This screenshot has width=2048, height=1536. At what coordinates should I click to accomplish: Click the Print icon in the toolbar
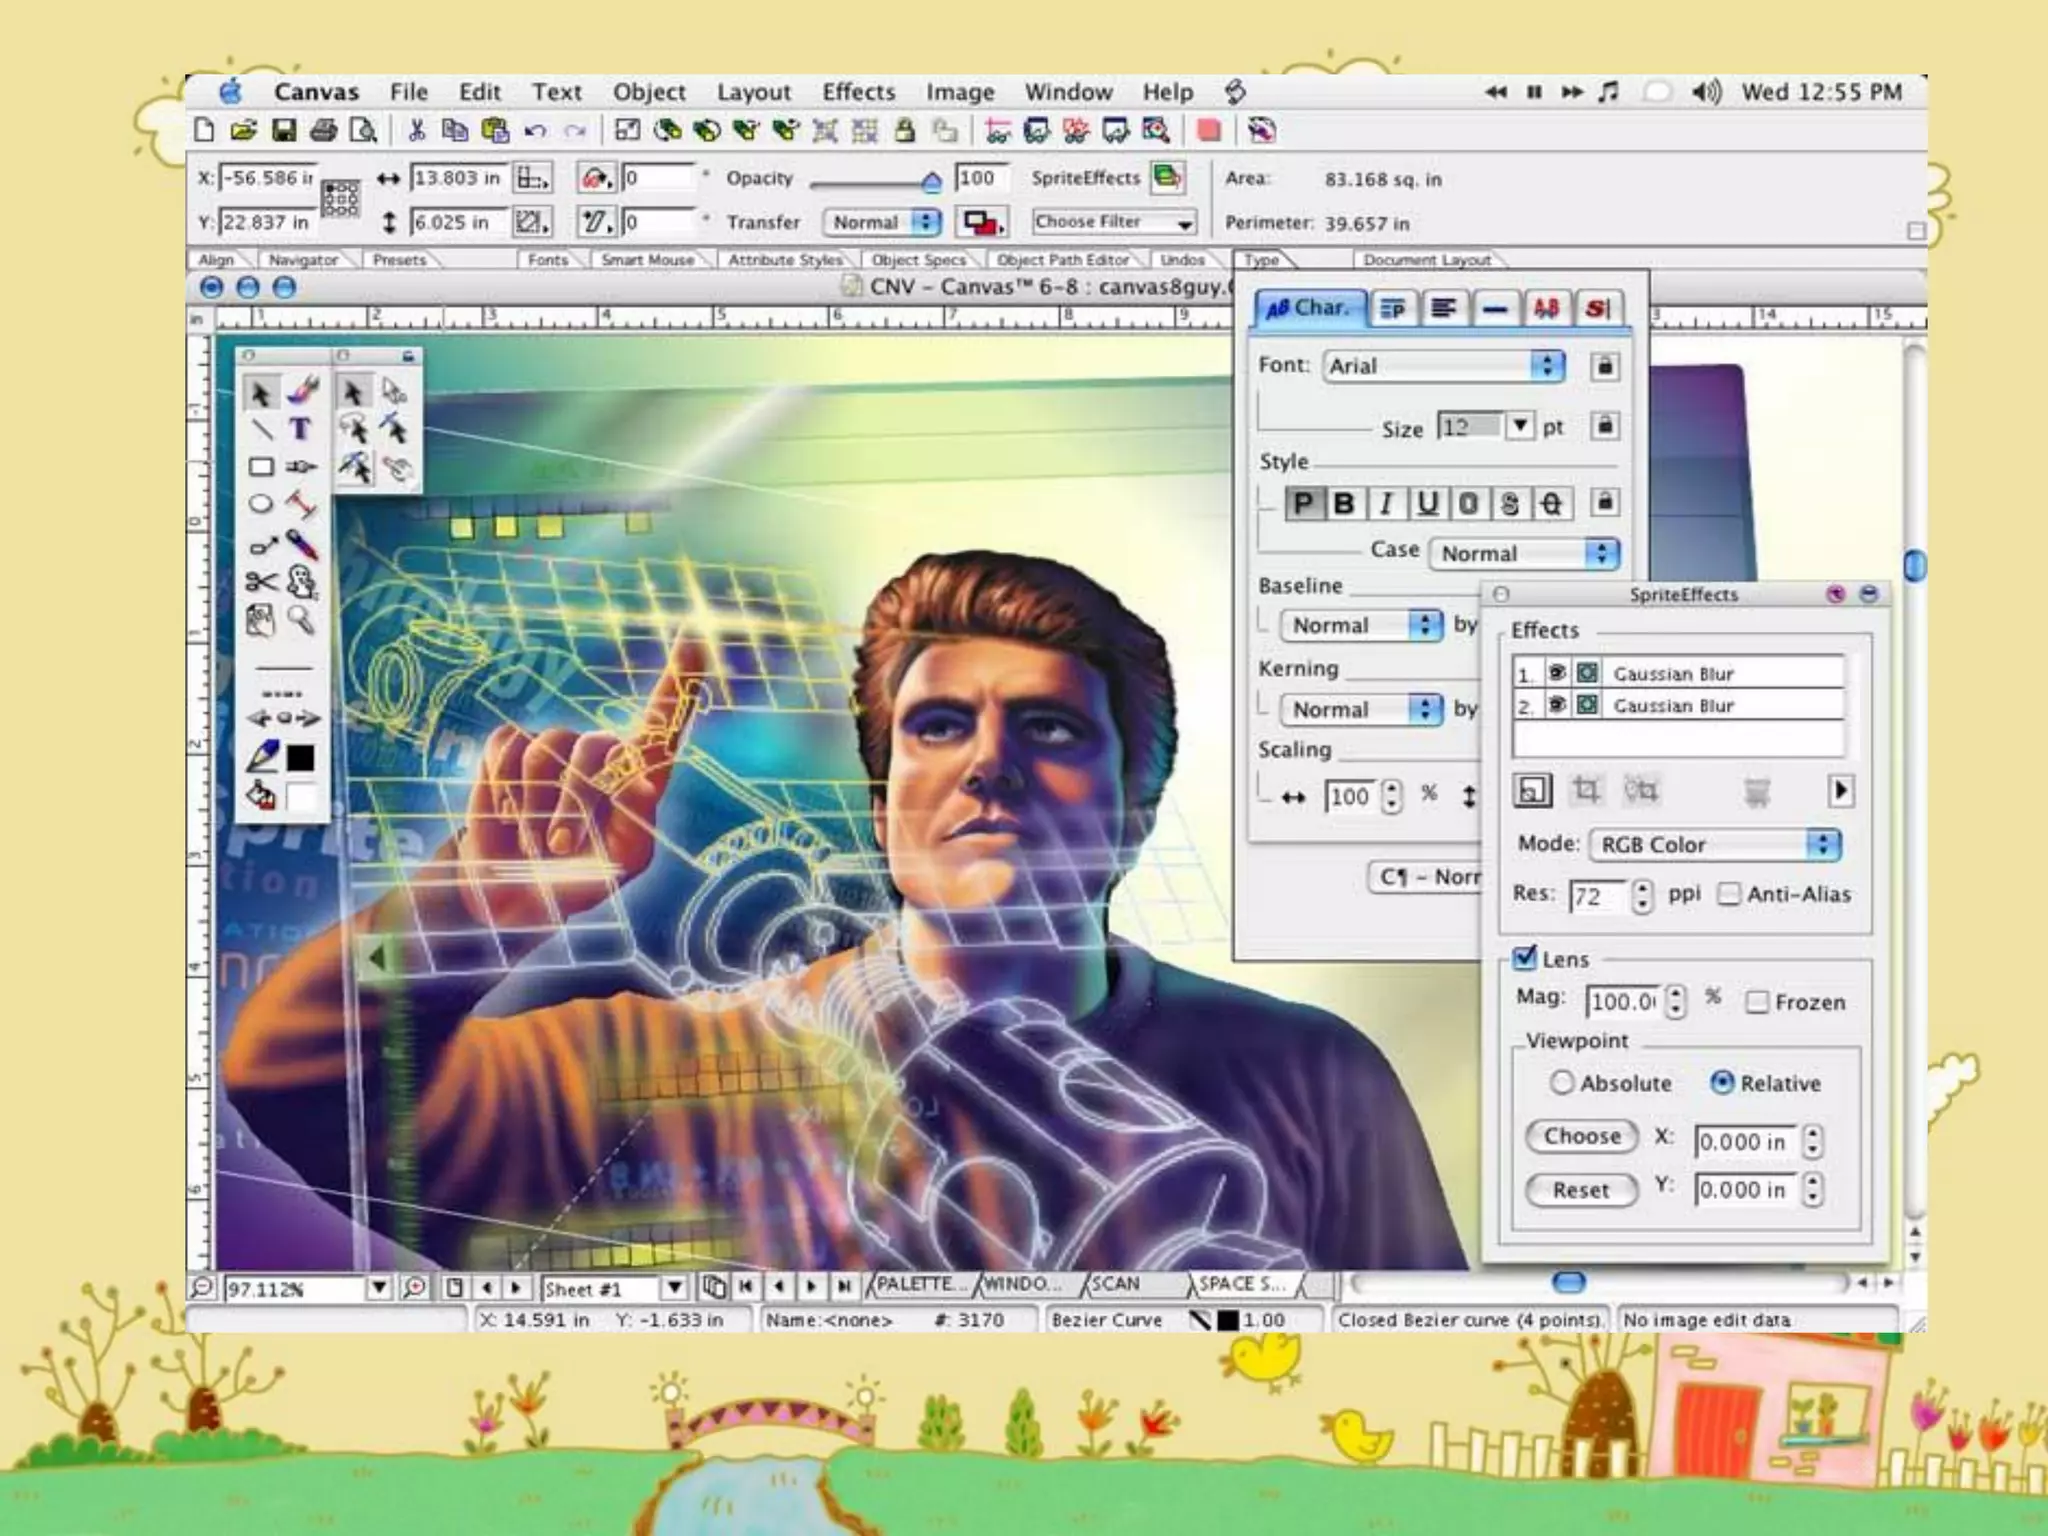pos(323,131)
